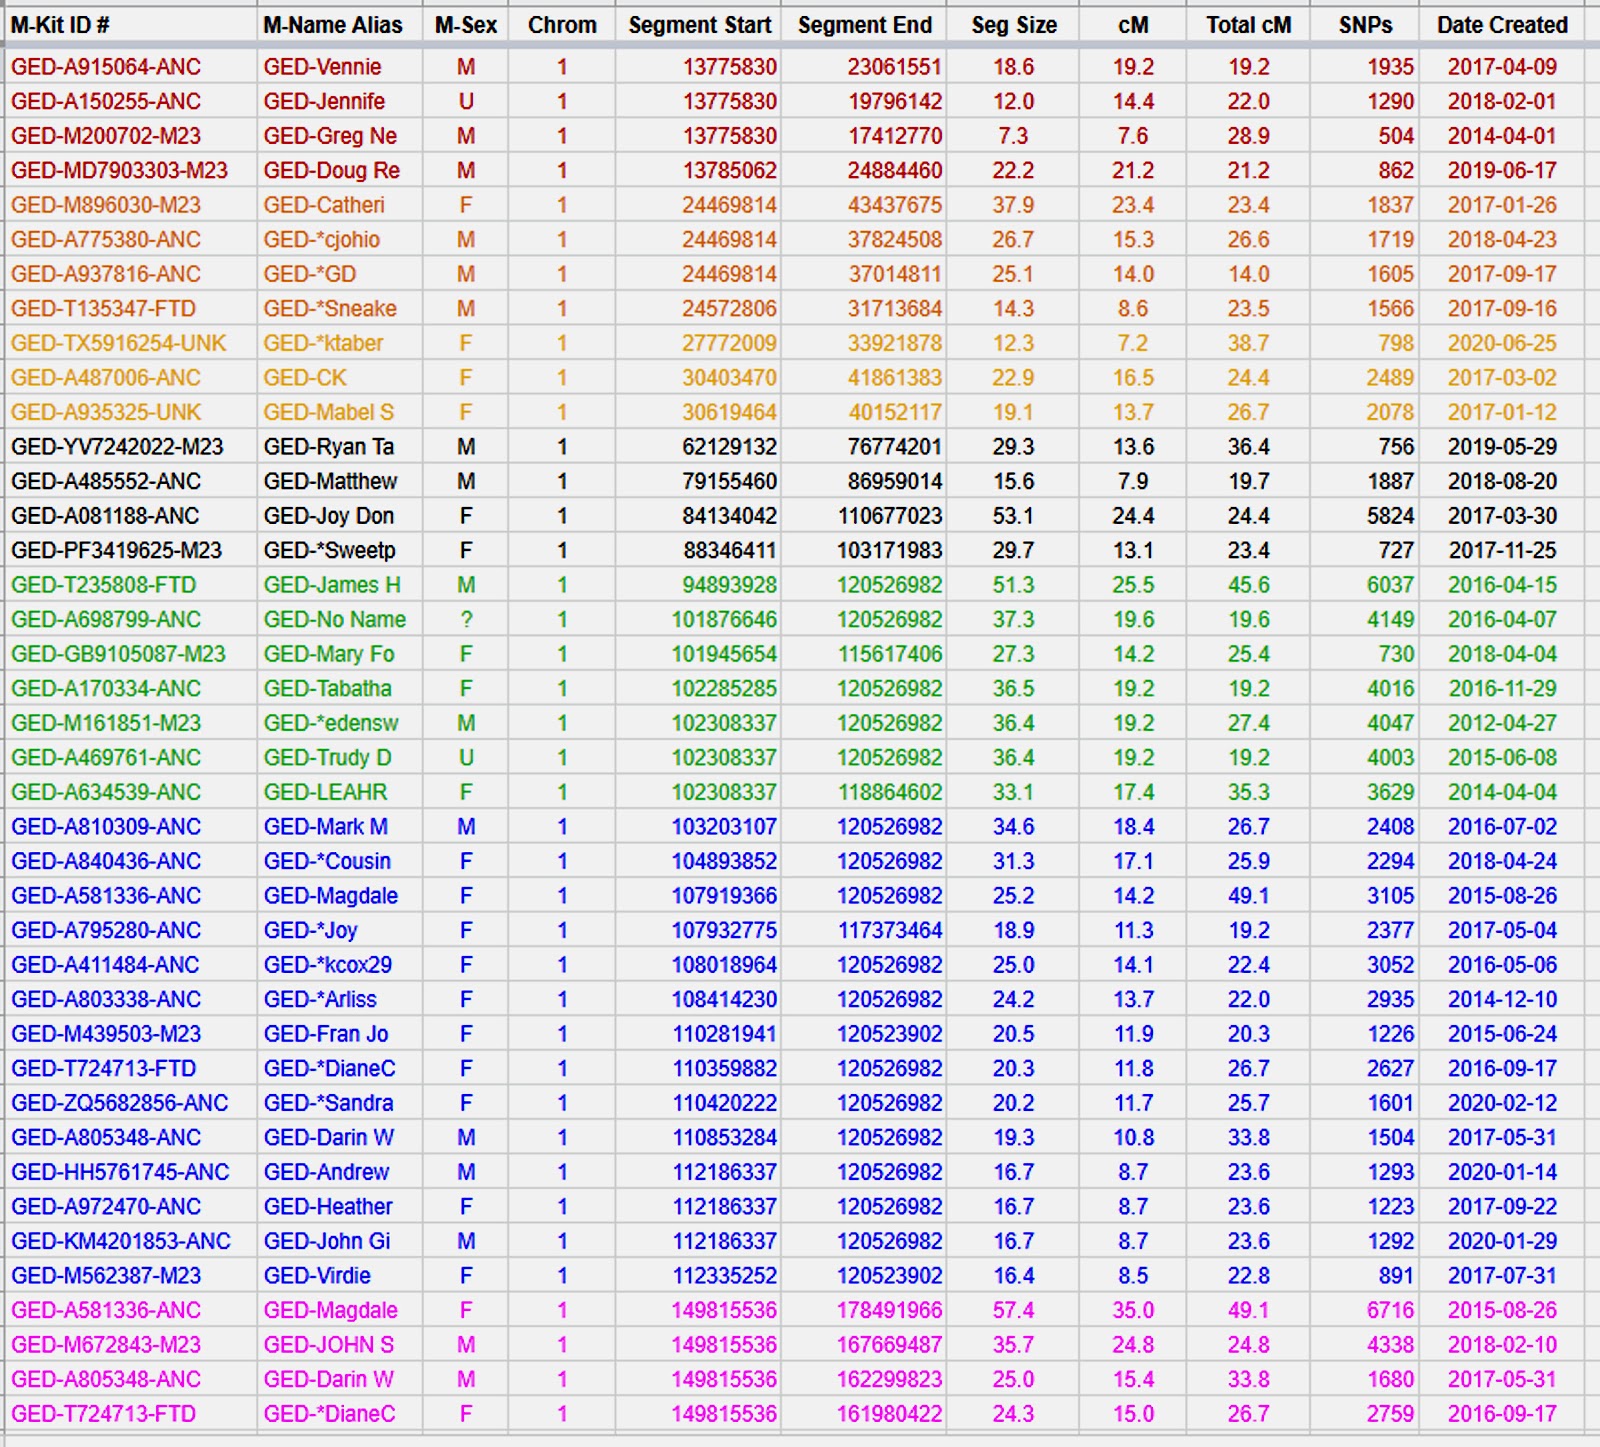Viewport: 1600px width, 1447px height.
Task: Click alias cell GED-Jennife
Action: click(x=324, y=101)
